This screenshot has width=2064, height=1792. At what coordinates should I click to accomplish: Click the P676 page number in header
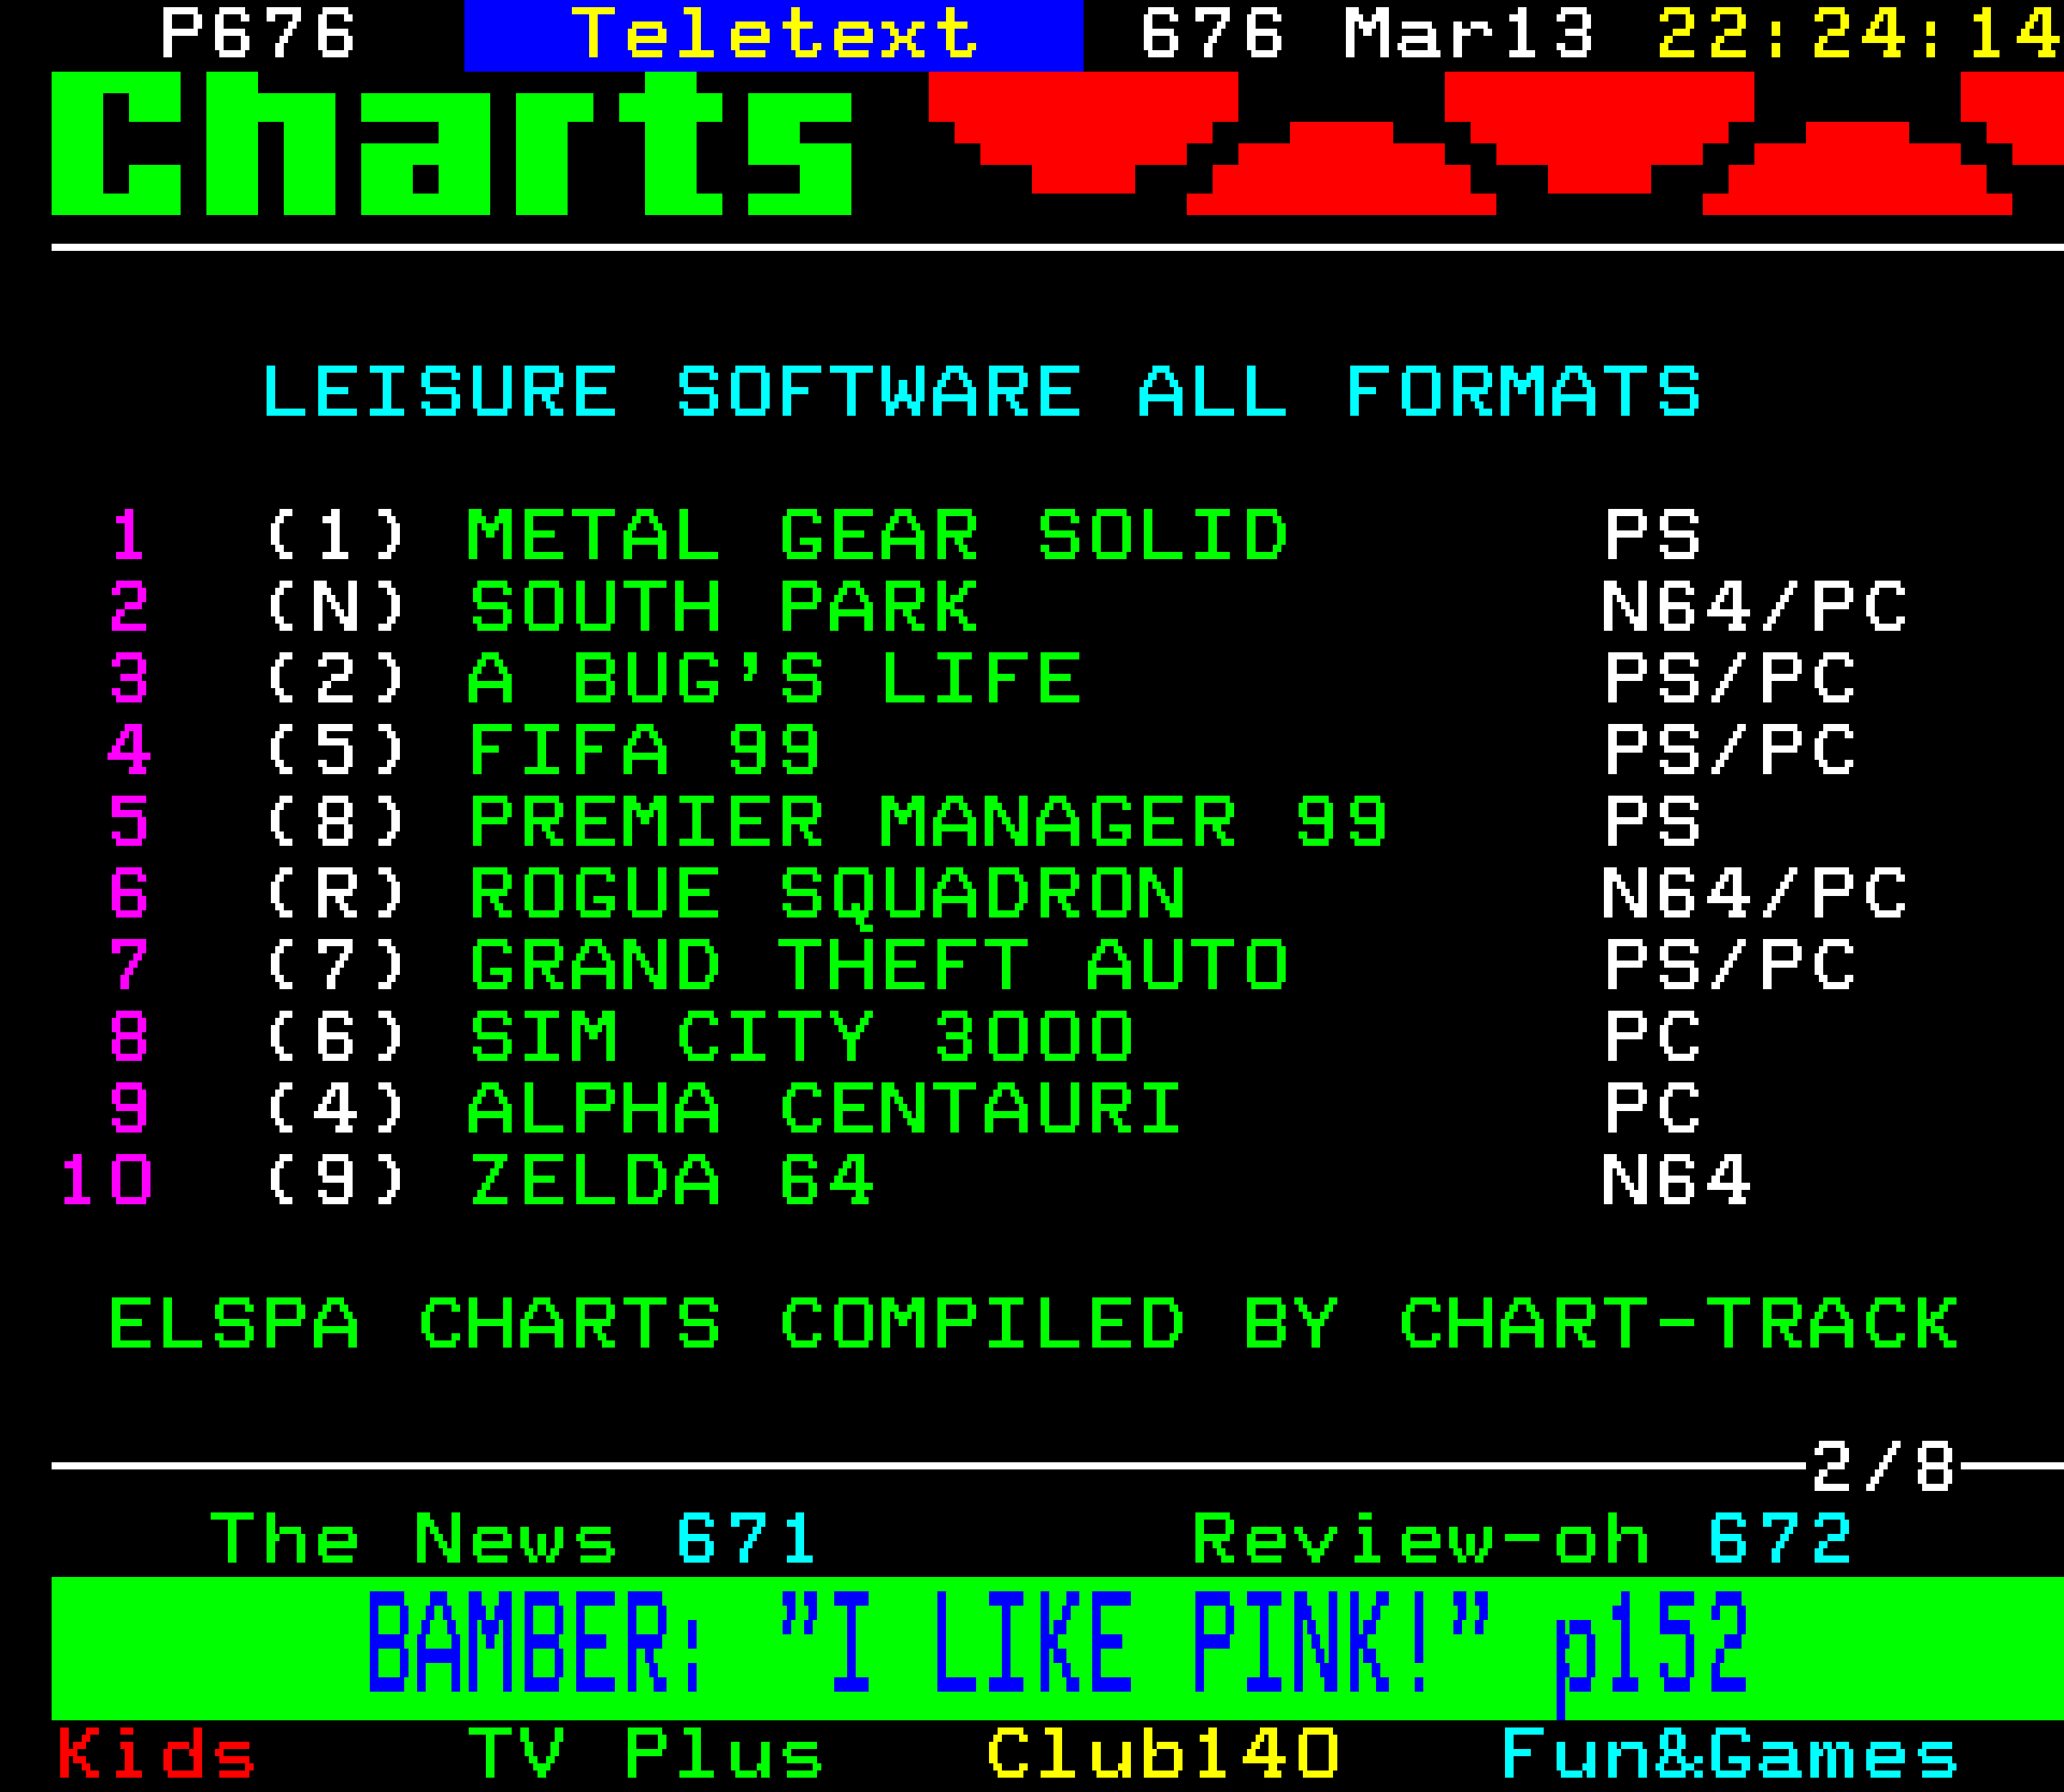[x=258, y=33]
